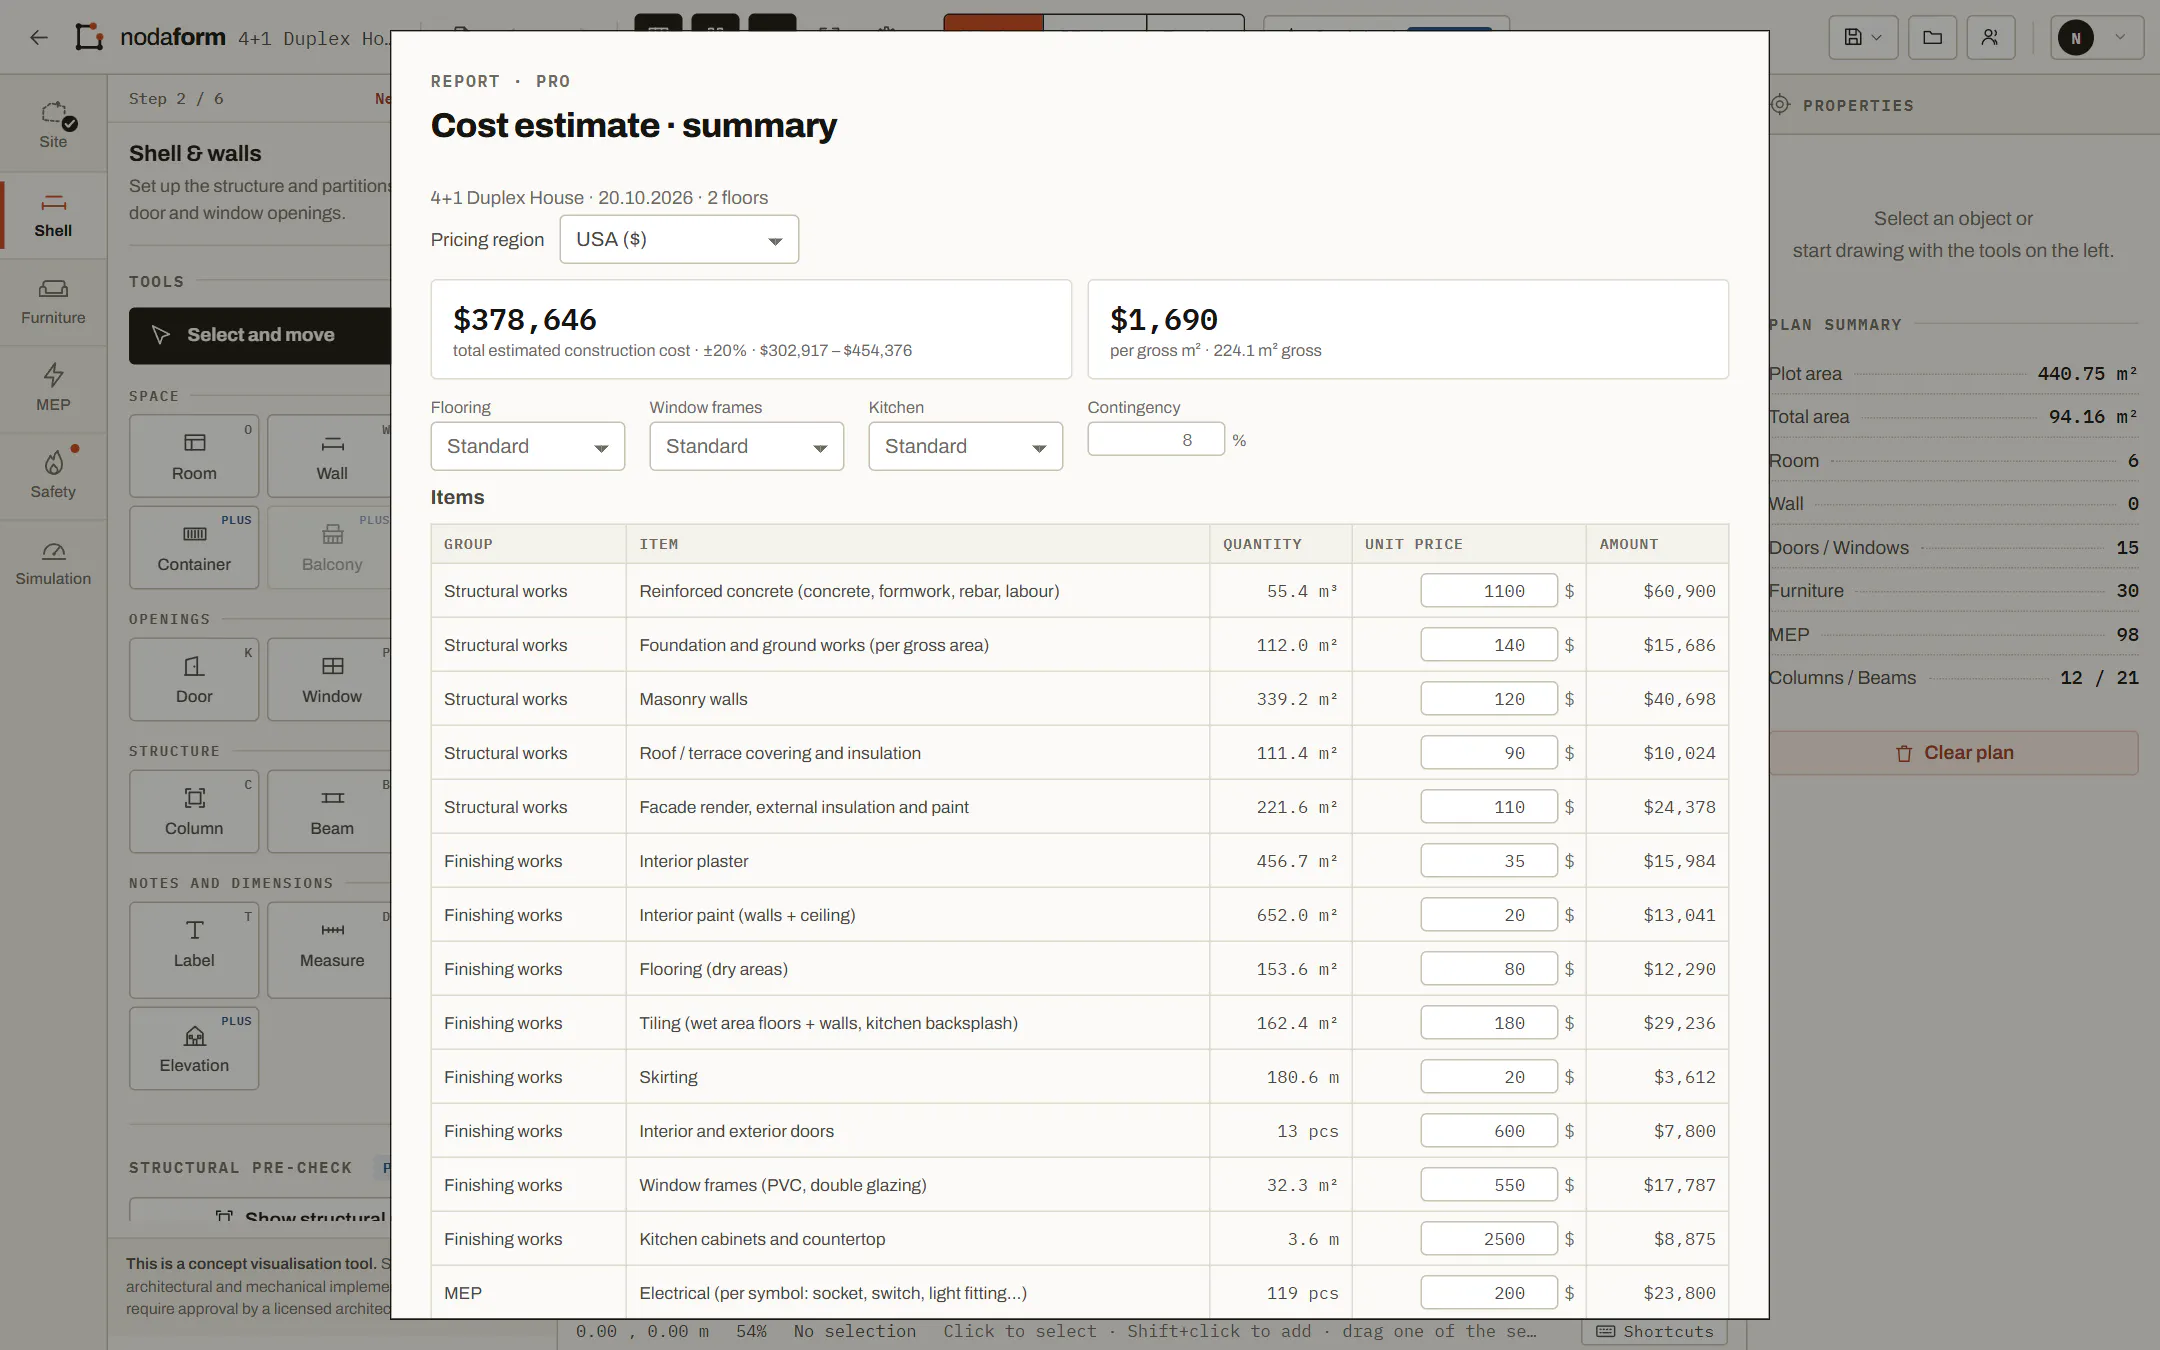Click the Clear plan button

pyautogui.click(x=1953, y=753)
